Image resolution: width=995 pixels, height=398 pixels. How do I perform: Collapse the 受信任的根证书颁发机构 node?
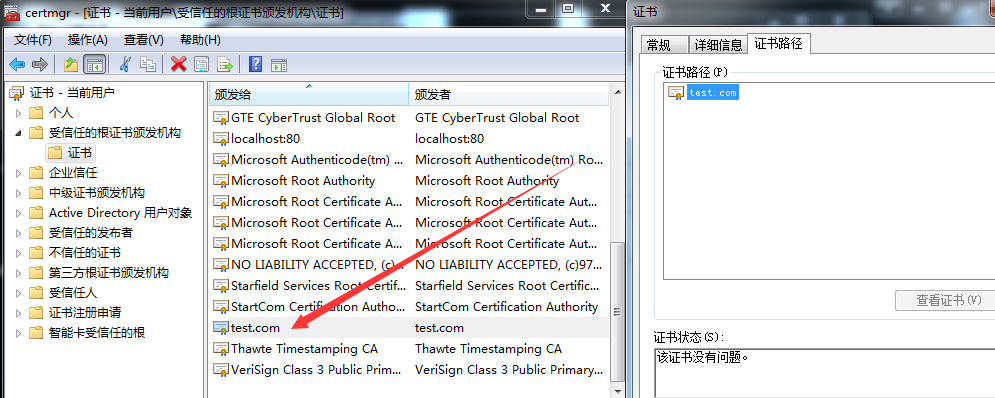tap(18, 133)
